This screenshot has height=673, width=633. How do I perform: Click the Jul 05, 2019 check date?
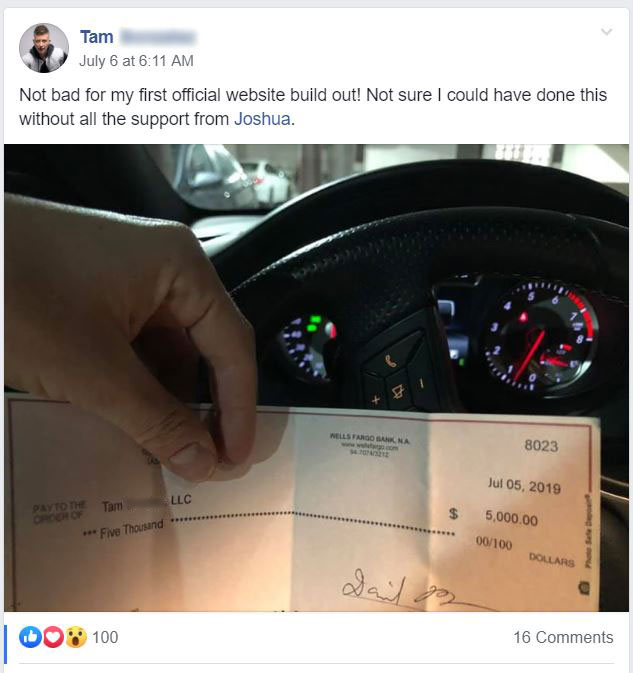[x=524, y=485]
